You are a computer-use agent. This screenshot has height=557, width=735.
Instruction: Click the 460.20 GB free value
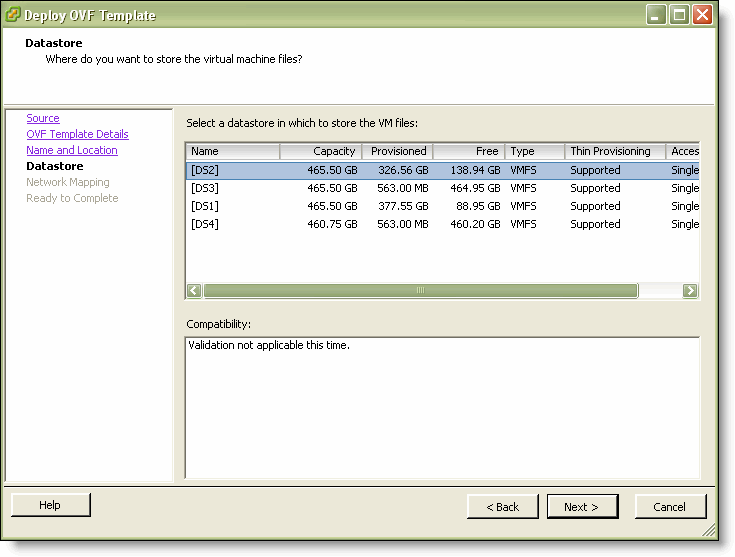pyautogui.click(x=475, y=224)
